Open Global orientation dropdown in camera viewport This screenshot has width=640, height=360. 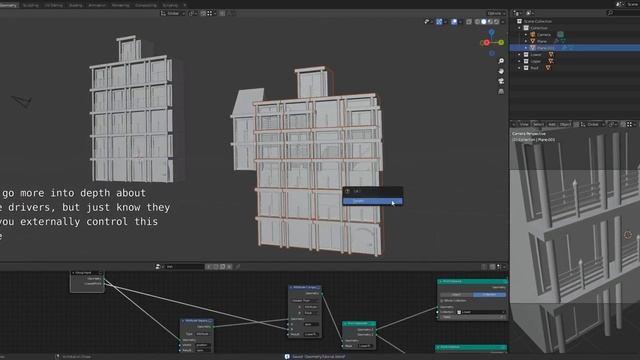(592, 124)
